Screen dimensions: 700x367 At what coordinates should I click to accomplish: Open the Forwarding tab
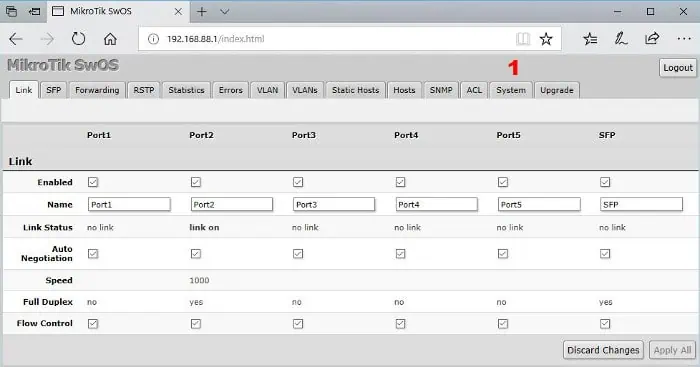click(97, 90)
